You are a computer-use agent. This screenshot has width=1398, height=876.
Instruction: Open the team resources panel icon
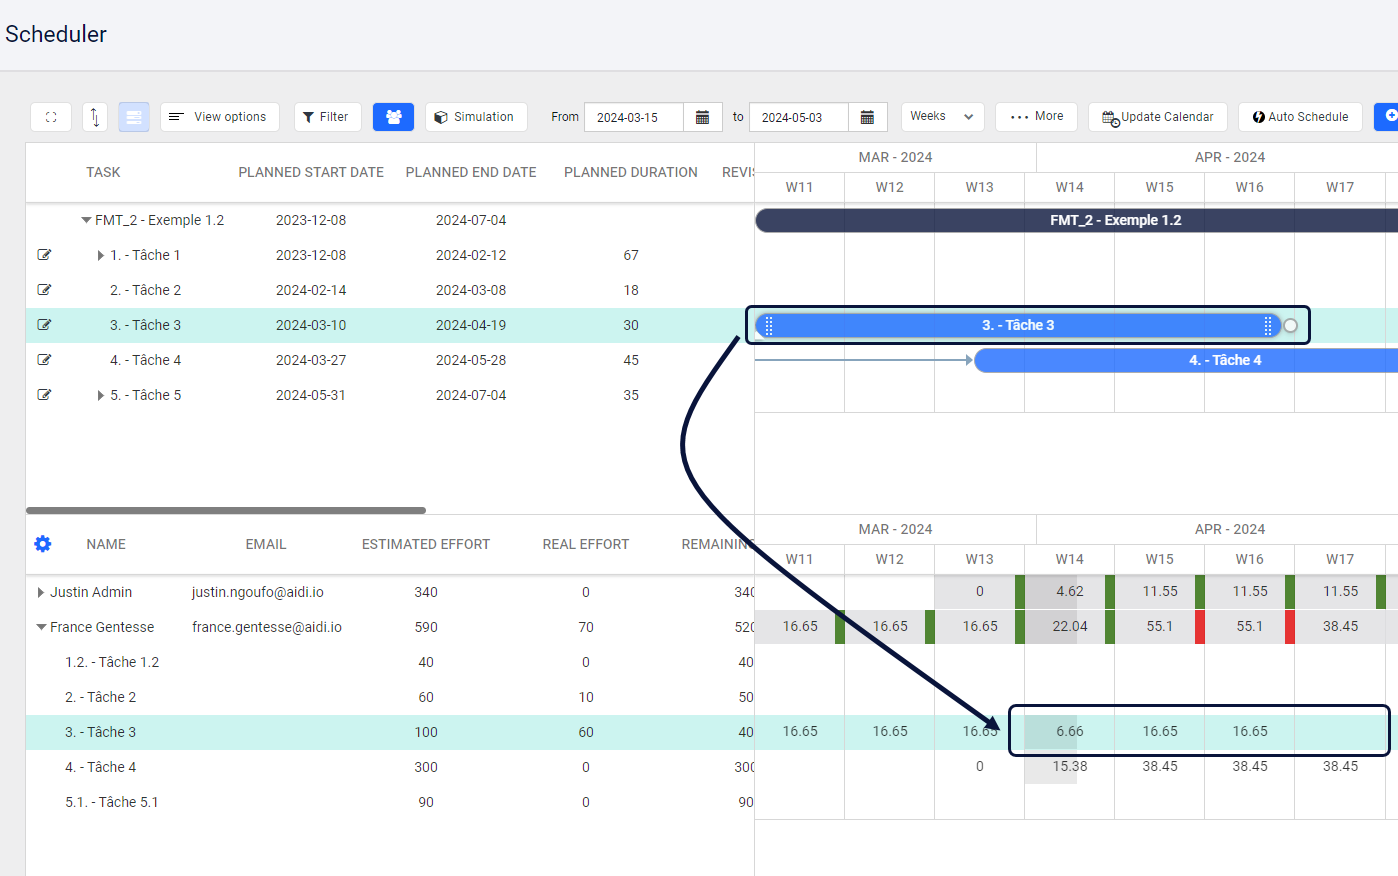[393, 116]
